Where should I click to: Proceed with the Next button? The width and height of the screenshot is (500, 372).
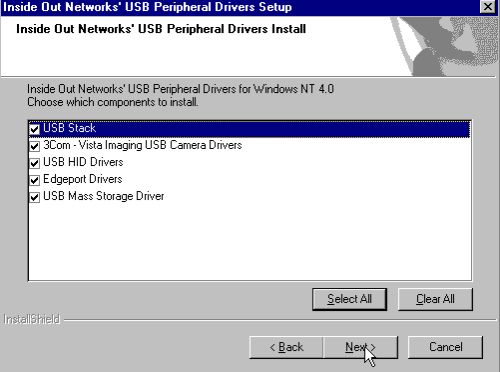361,347
